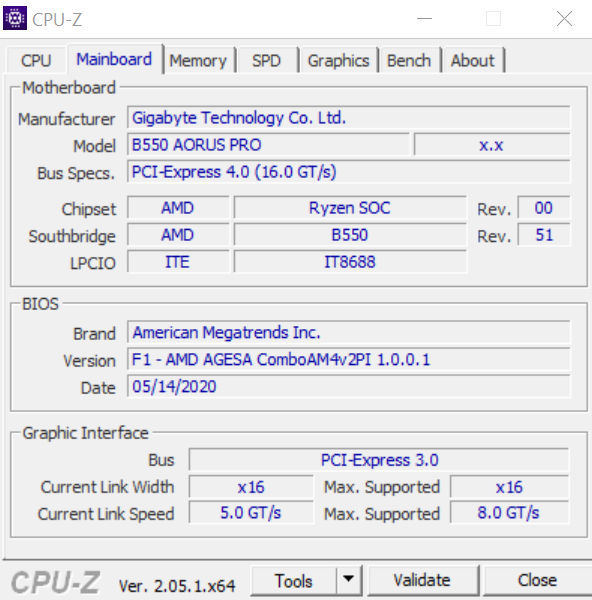Click the Current Link Speed 5.0 GT/s field
The width and height of the screenshot is (592, 600).
(251, 513)
